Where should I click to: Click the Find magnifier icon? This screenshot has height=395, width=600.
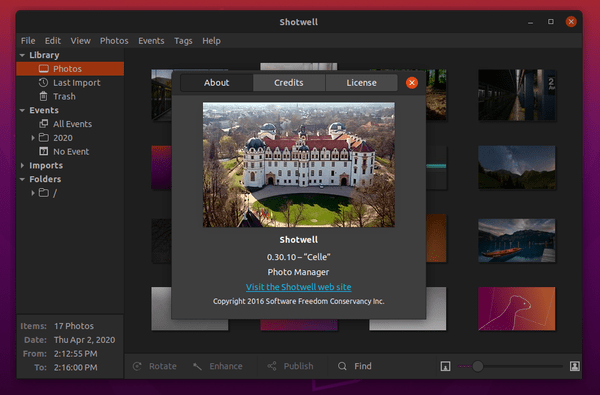click(342, 366)
